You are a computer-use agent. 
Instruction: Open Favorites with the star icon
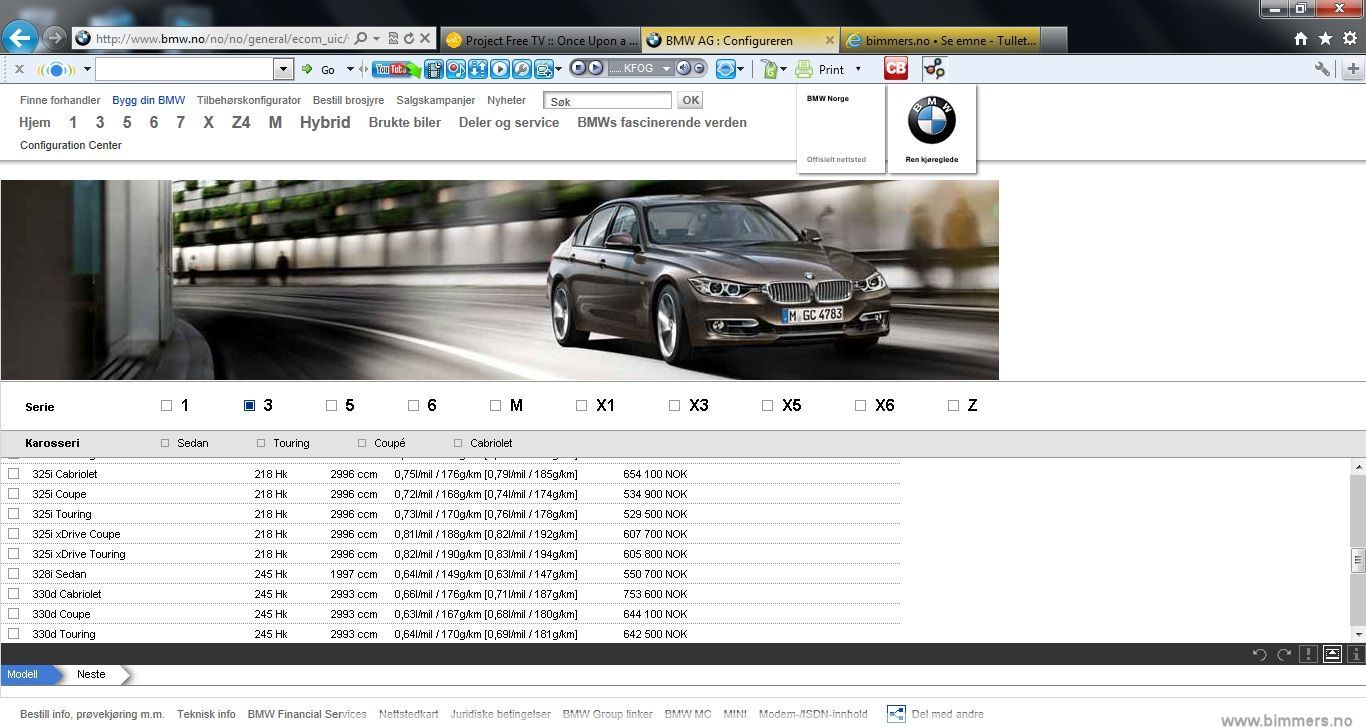[1325, 38]
